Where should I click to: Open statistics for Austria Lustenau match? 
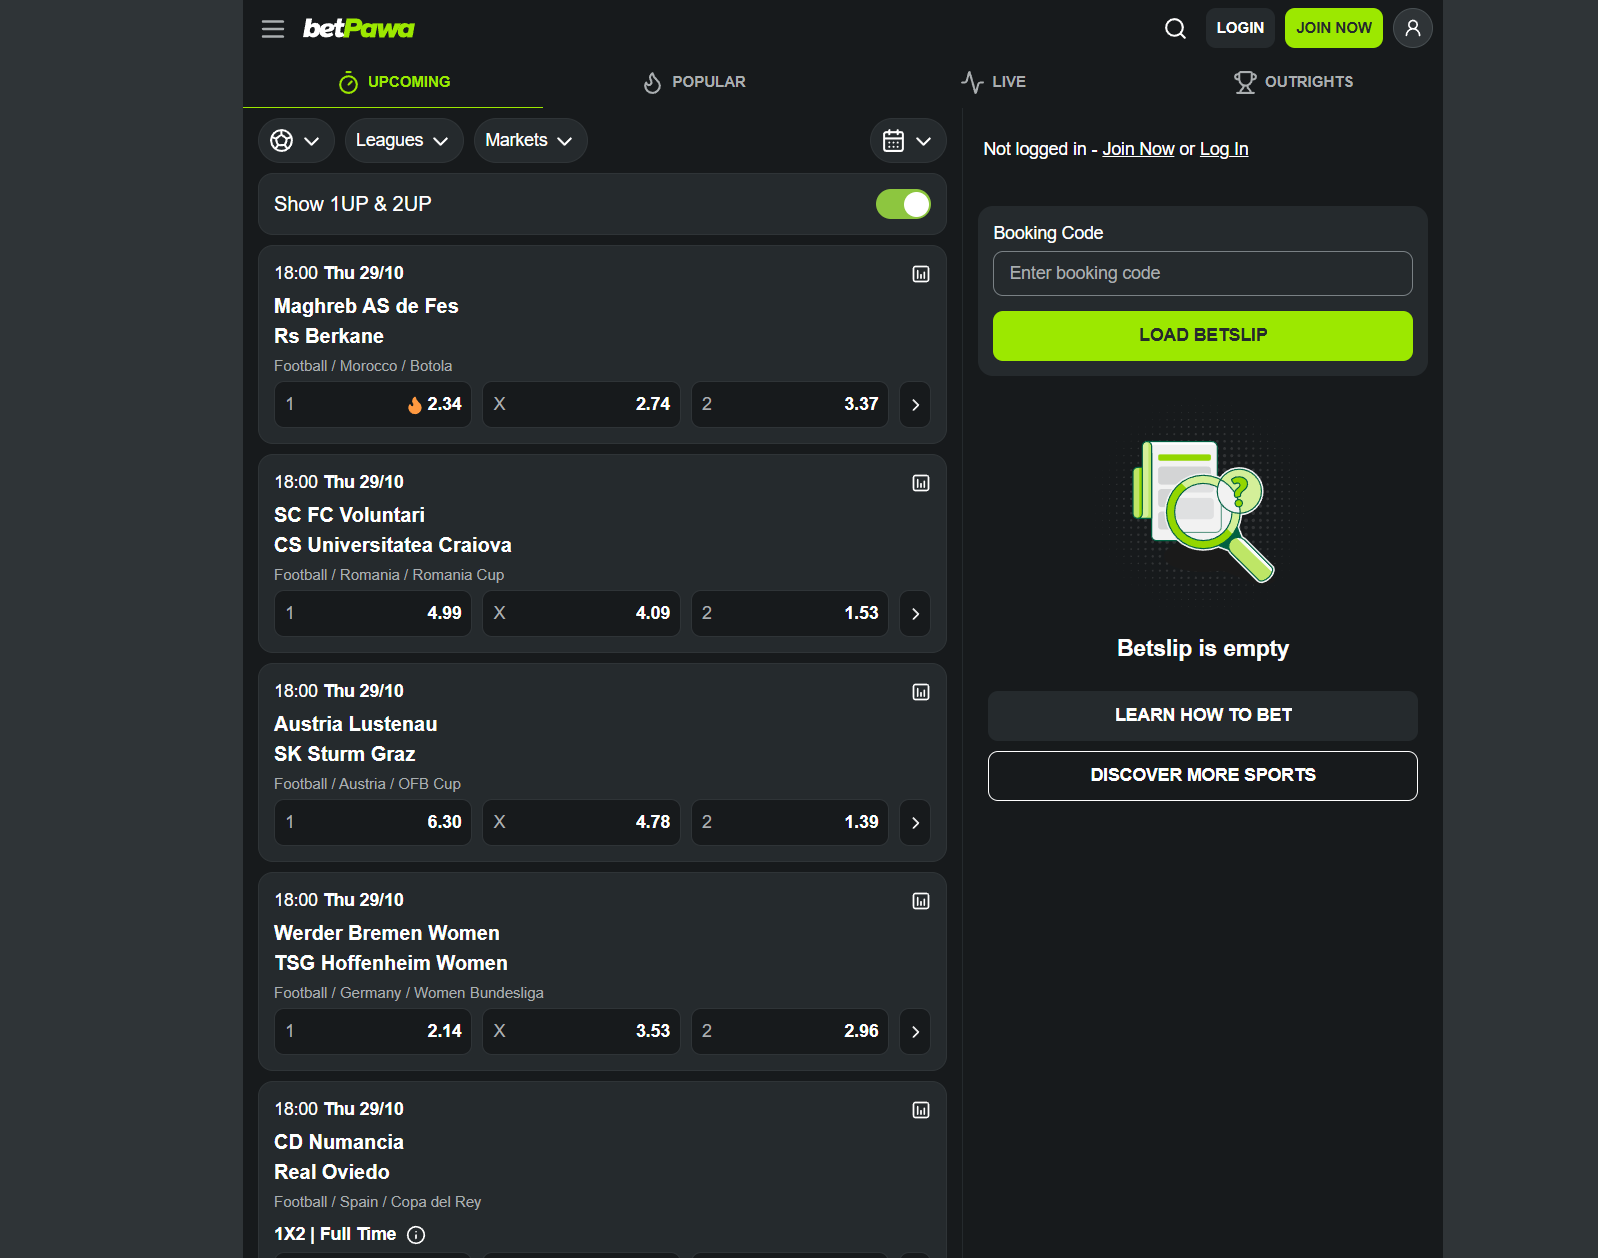click(921, 692)
